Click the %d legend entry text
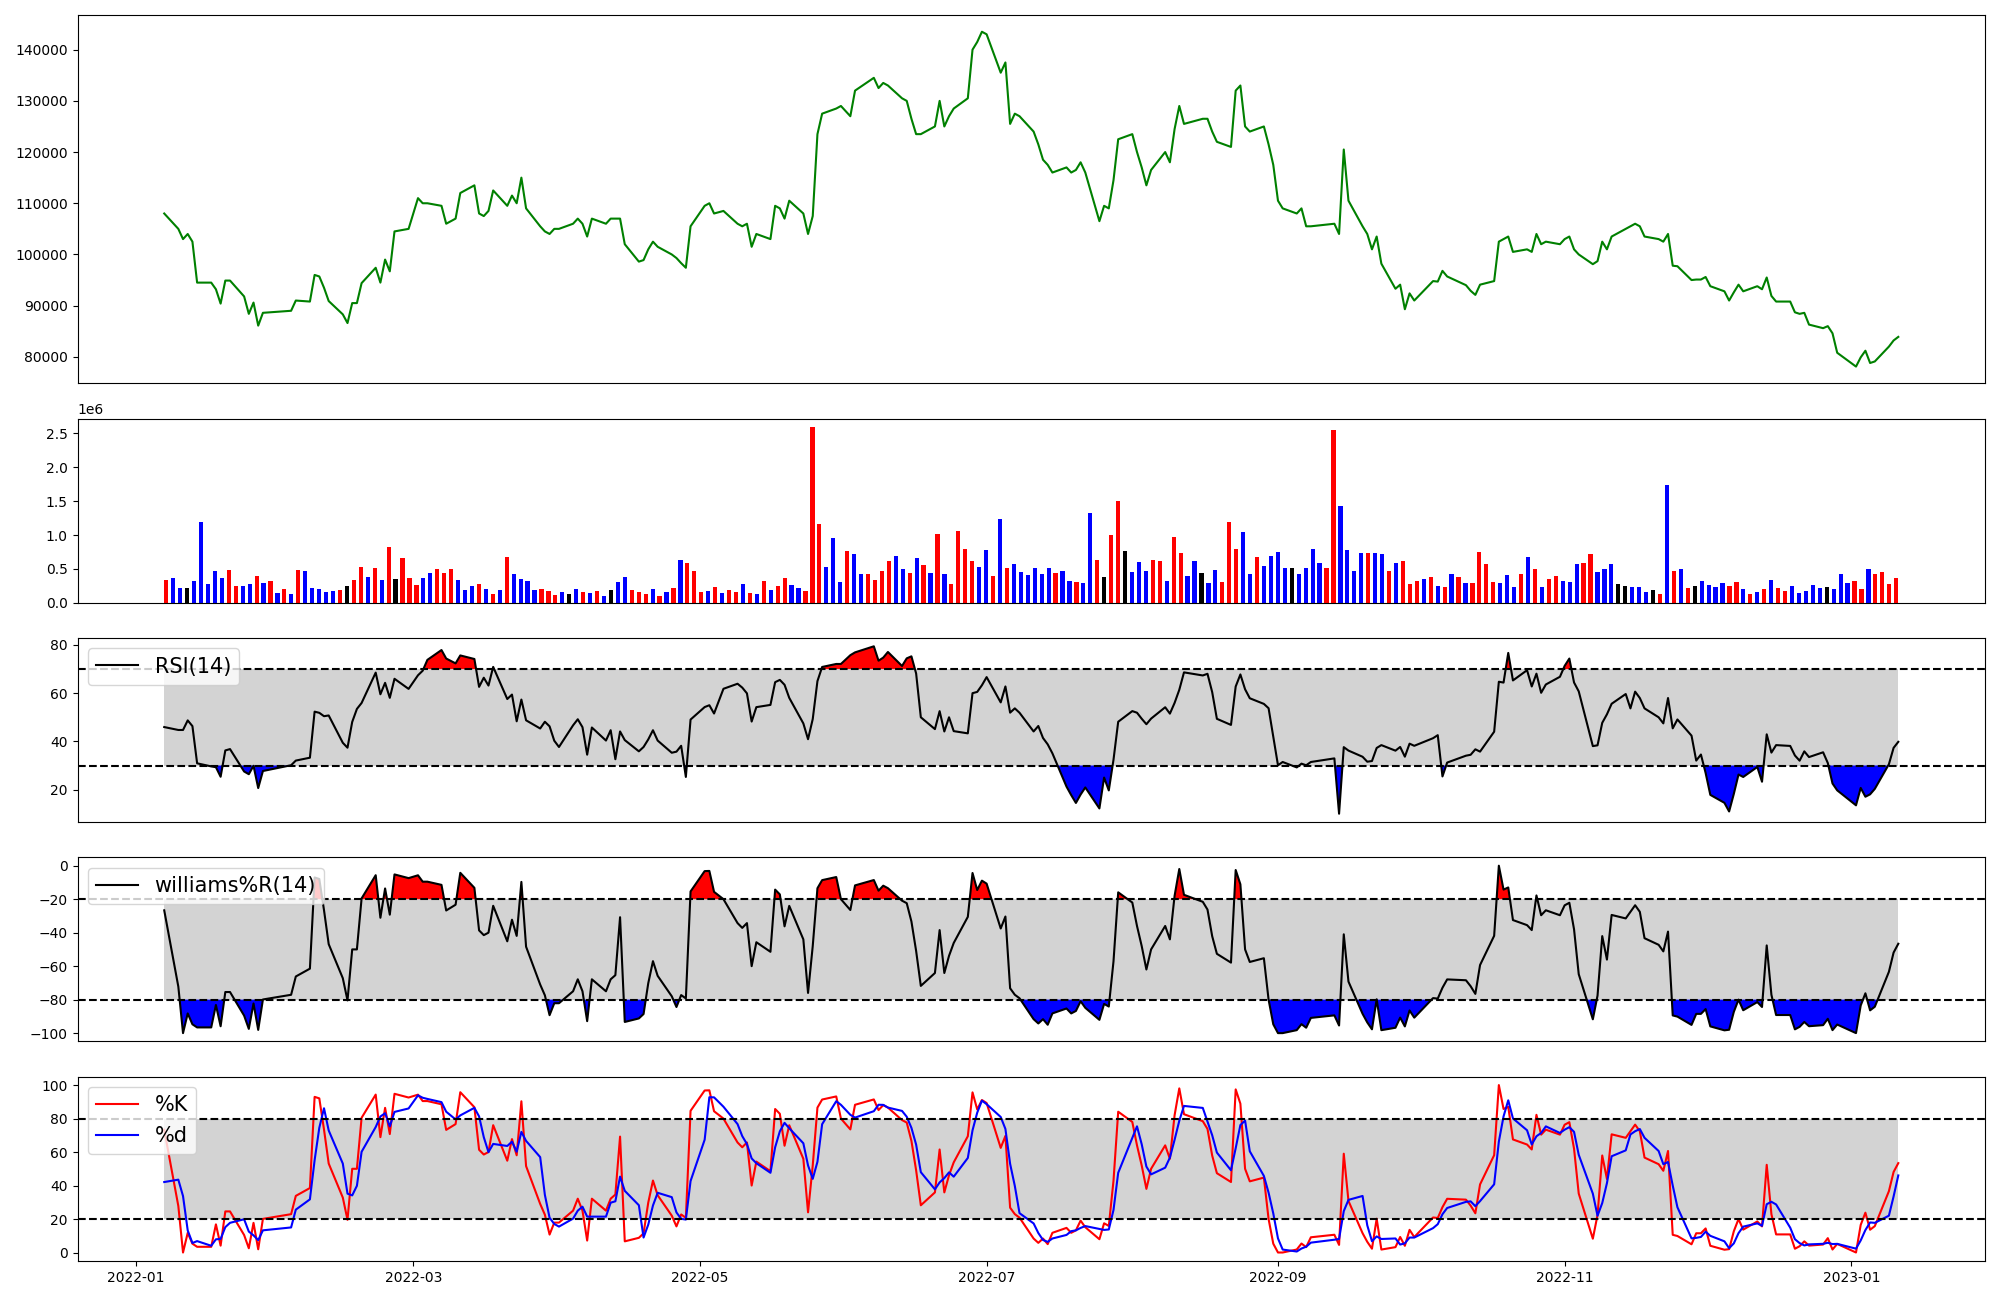This screenshot has height=1300, width=2000. click(x=171, y=1135)
